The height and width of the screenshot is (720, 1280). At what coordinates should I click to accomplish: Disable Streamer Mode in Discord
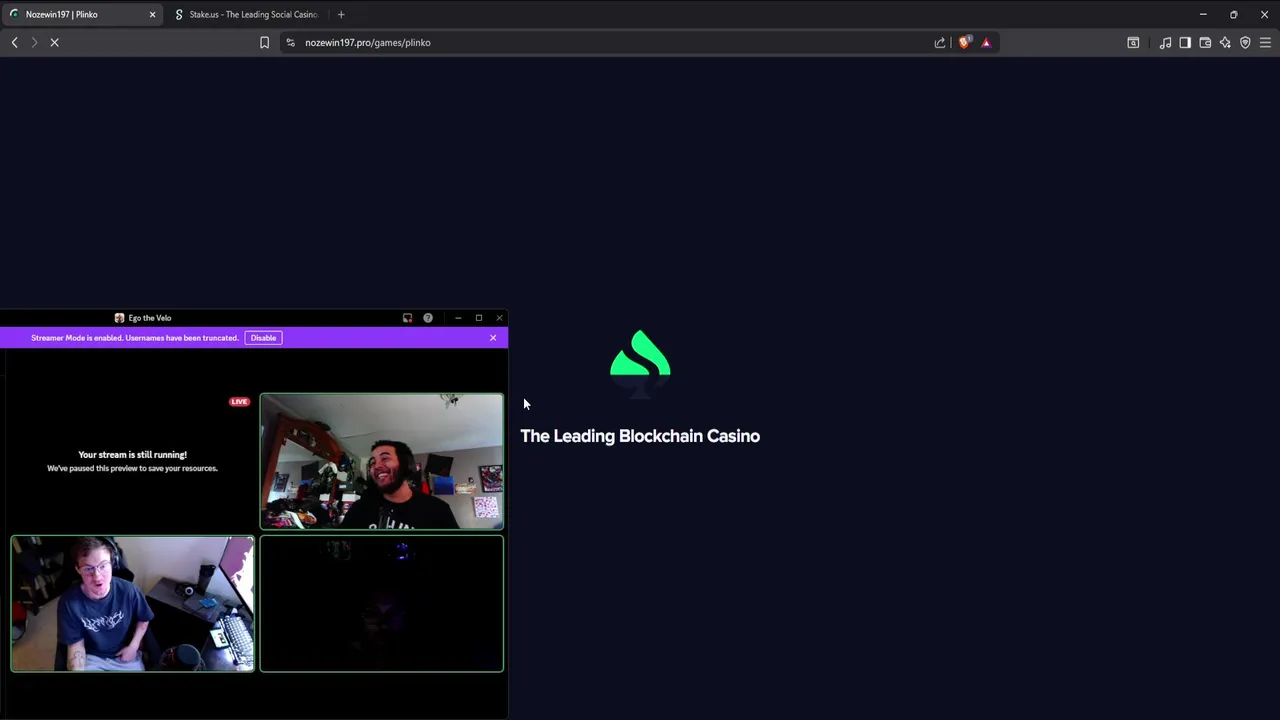click(263, 338)
